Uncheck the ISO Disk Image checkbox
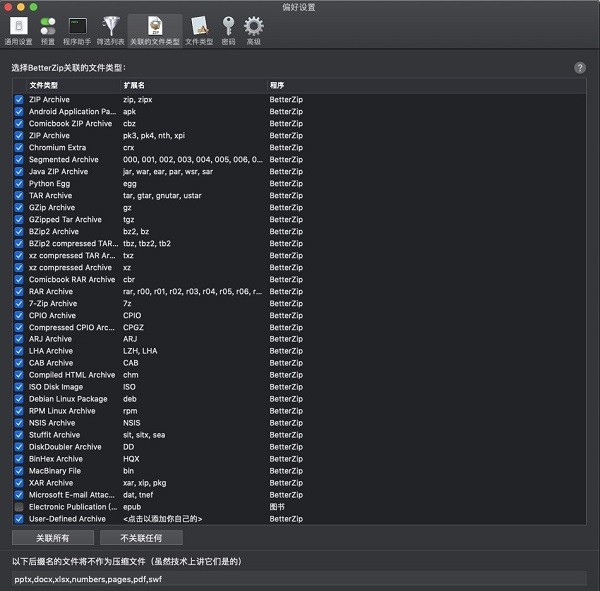Screen dimensions: 600x591 [19, 387]
